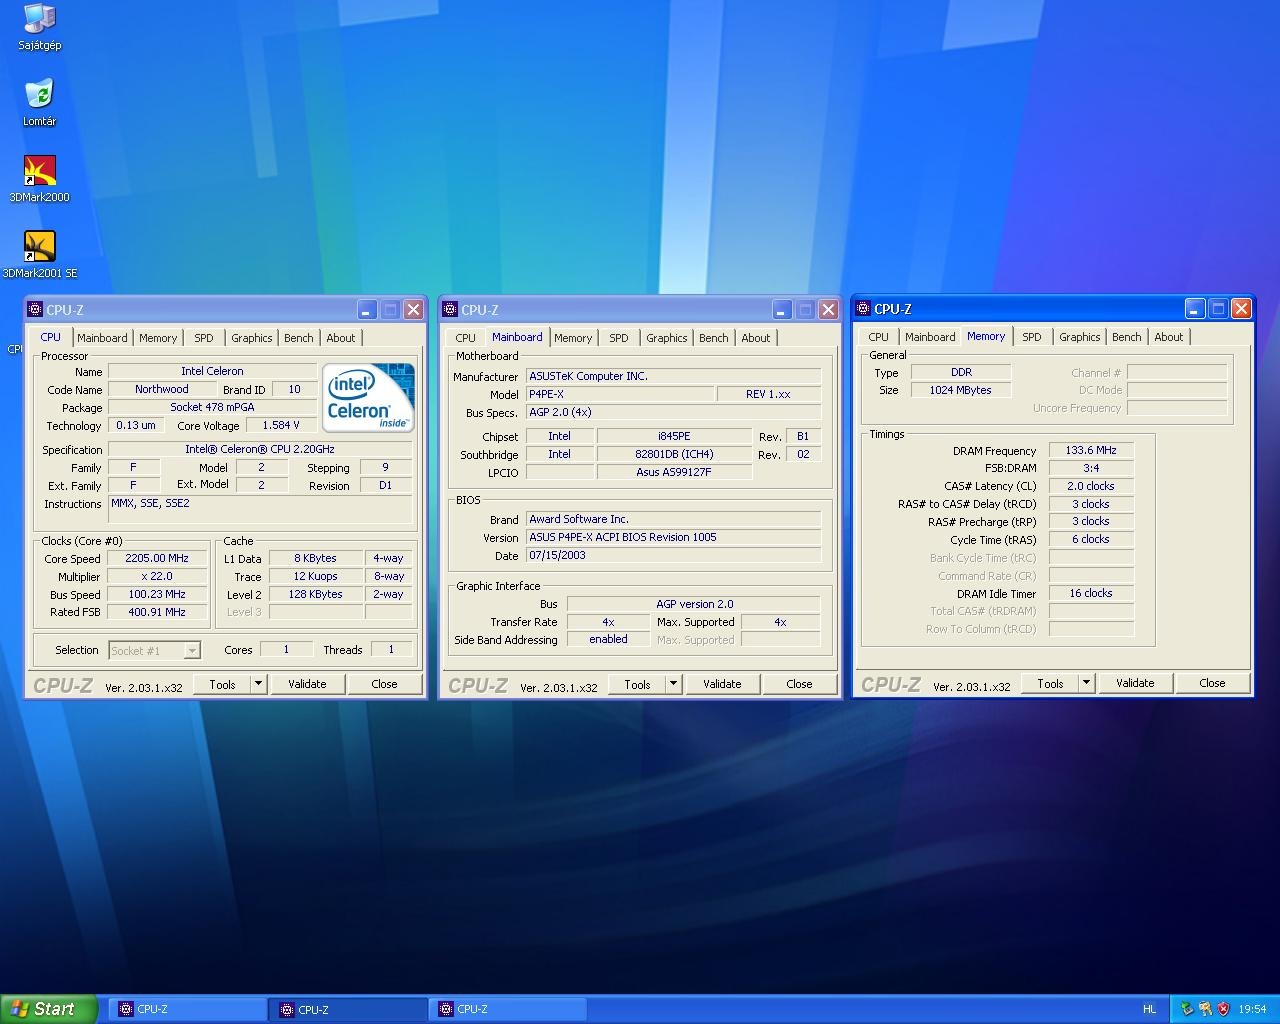This screenshot has height=1024, width=1280.
Task: Click the taskbar clock showing 19:54
Action: [x=1252, y=1010]
